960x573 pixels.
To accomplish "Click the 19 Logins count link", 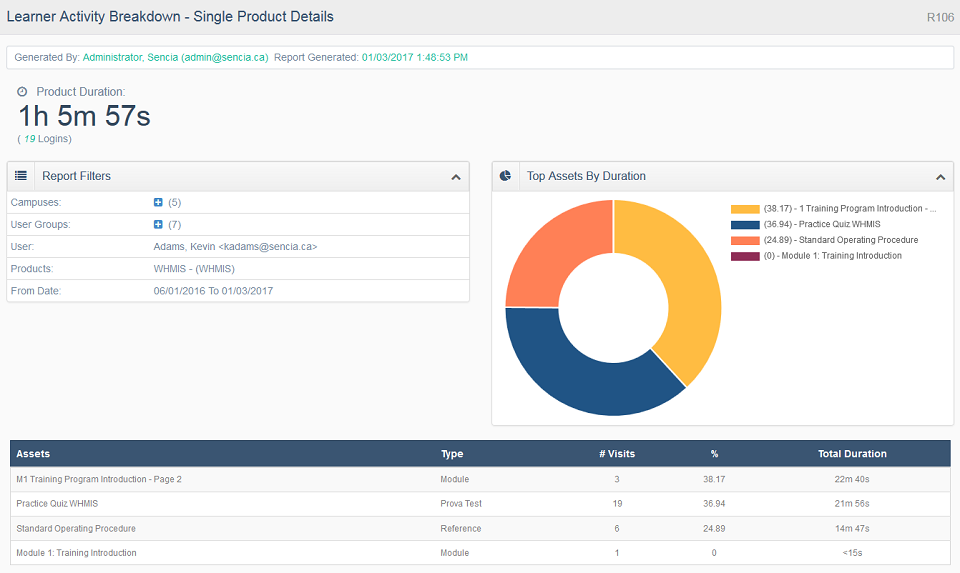I will tap(29, 139).
